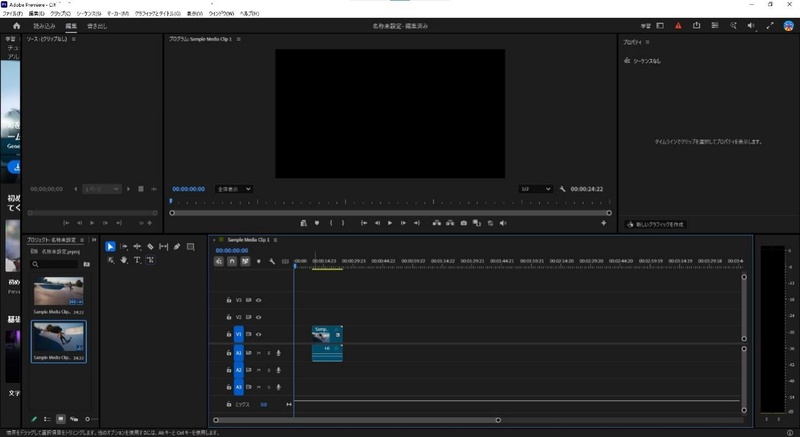Switch to the 読み込み tab

tap(44, 26)
